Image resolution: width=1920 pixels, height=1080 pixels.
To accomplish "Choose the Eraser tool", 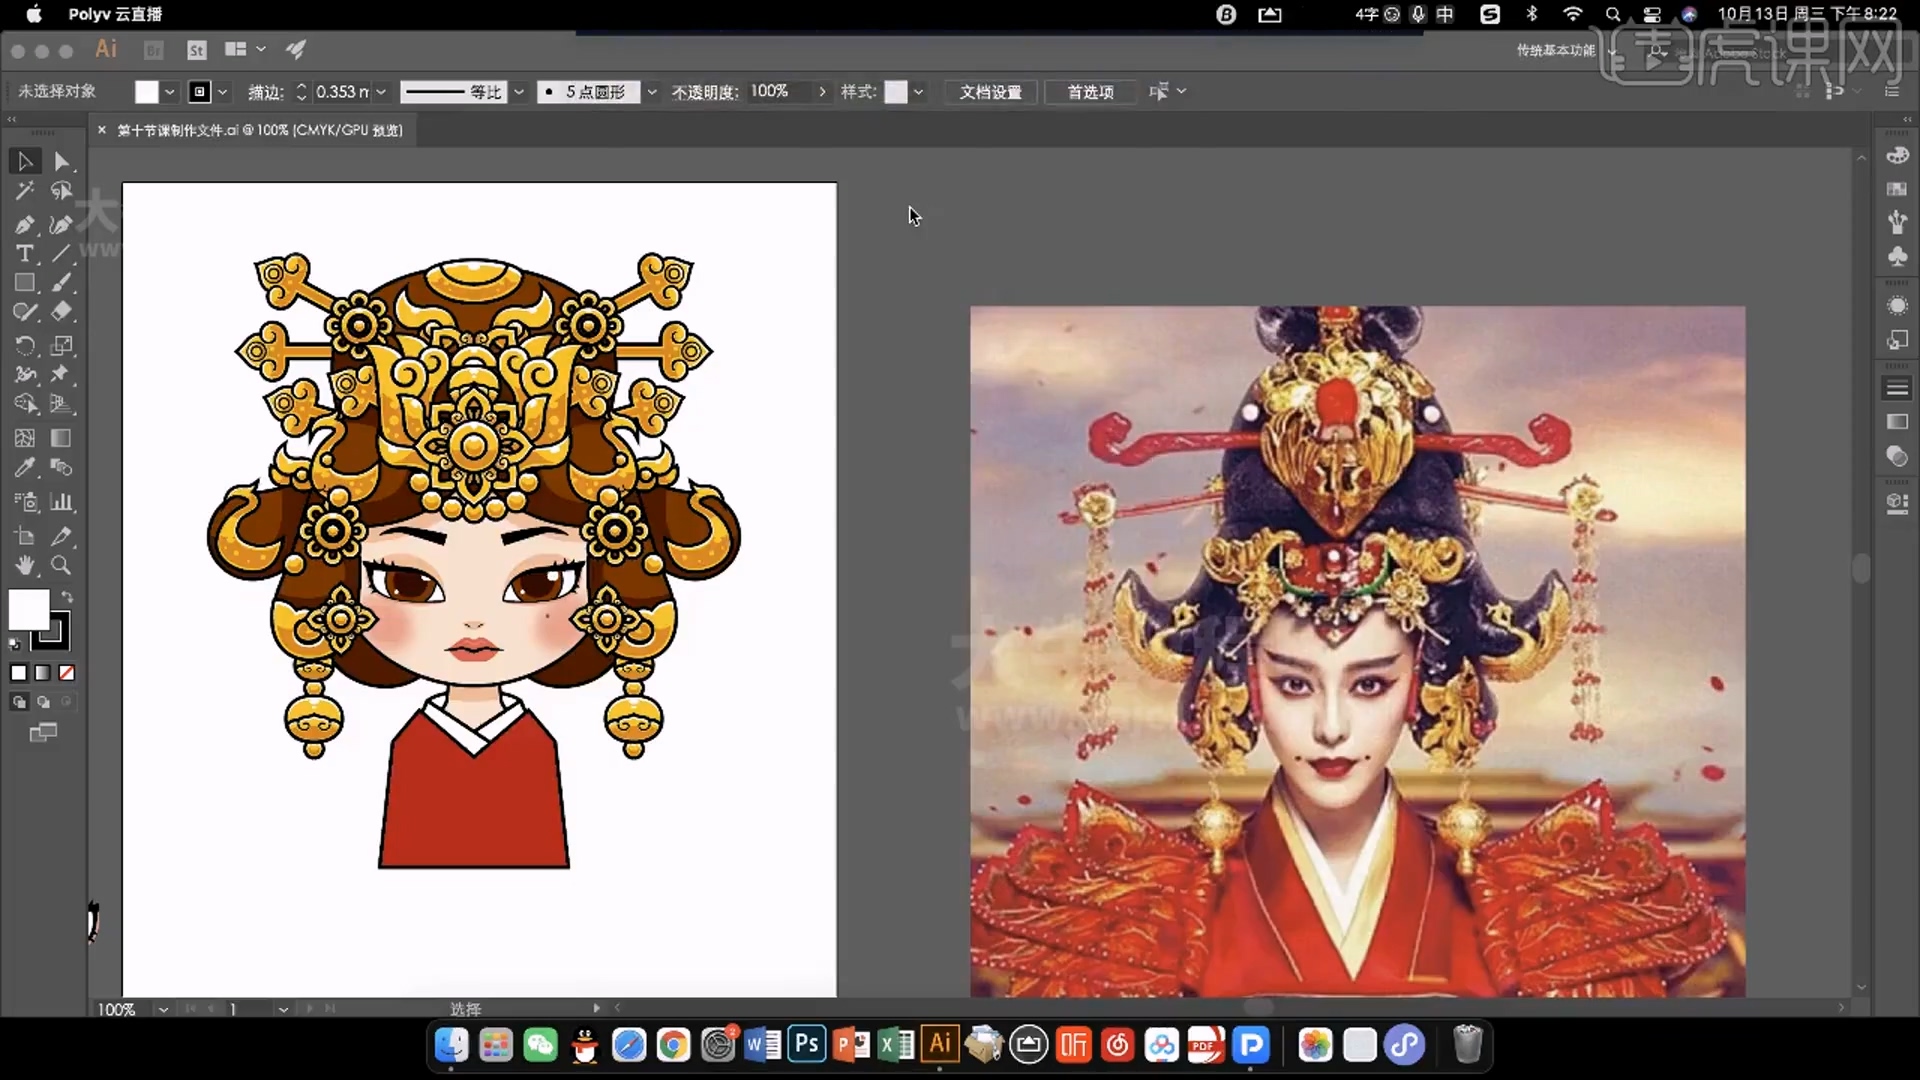I will [62, 312].
